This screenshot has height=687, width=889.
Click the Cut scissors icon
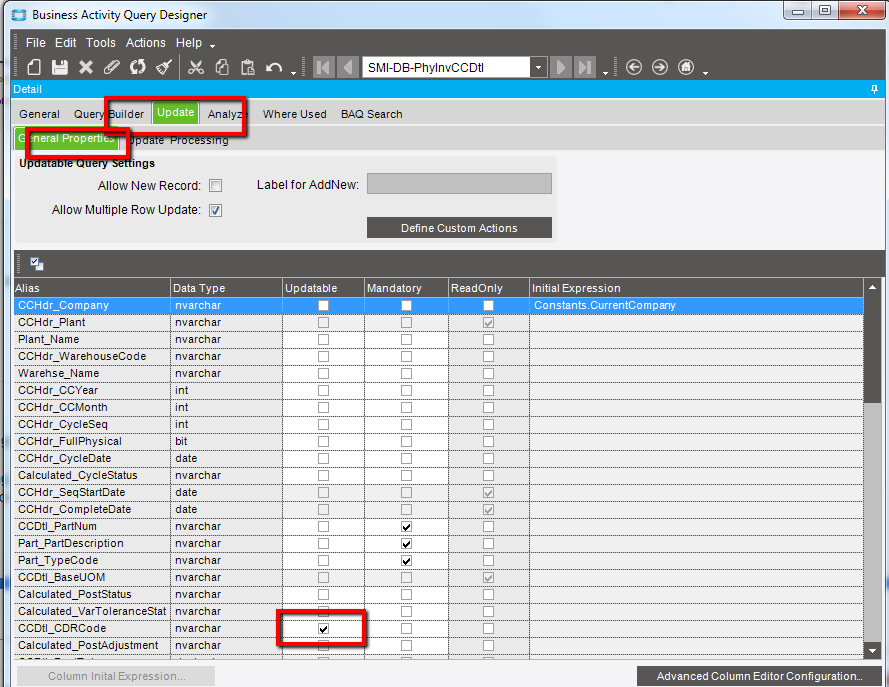point(195,67)
